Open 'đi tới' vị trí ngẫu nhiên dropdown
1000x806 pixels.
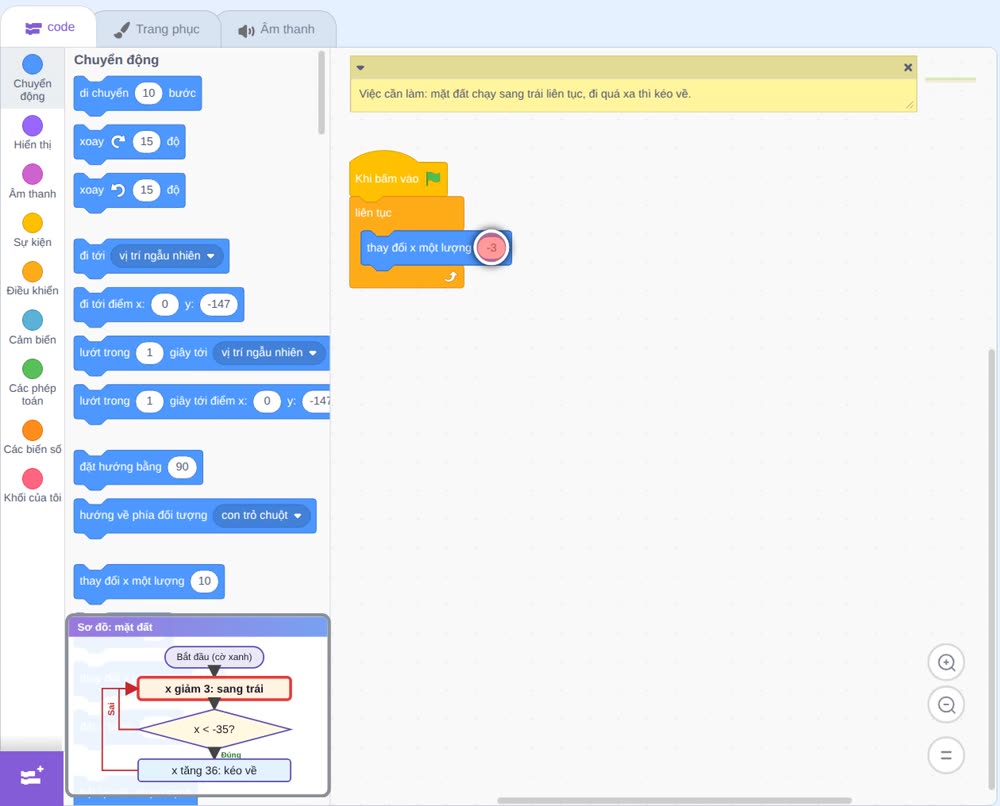point(167,256)
